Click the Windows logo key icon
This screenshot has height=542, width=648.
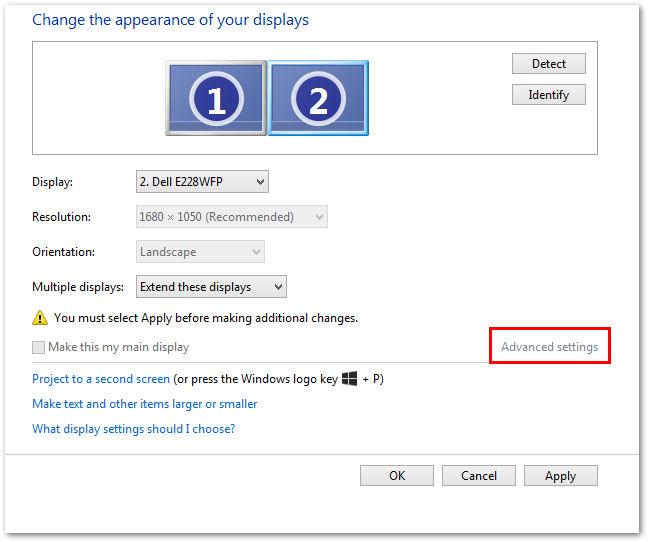coord(350,378)
